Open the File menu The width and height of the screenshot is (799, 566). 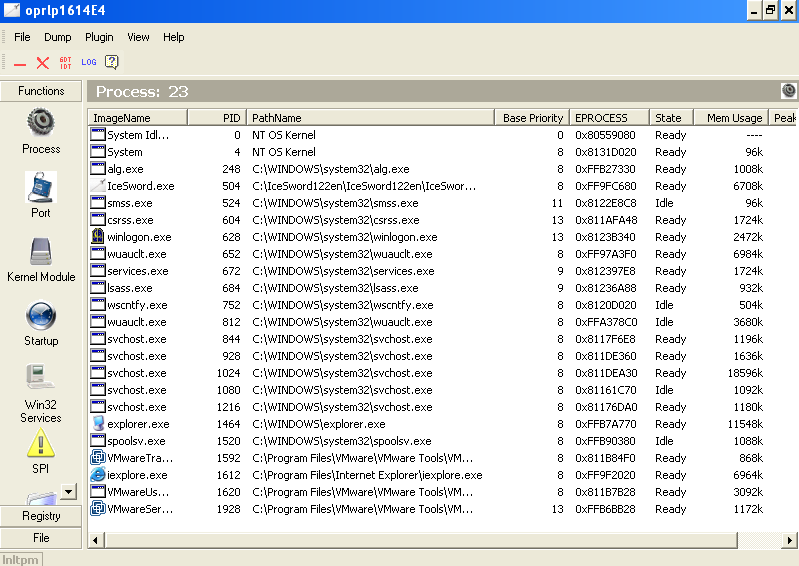pos(22,37)
